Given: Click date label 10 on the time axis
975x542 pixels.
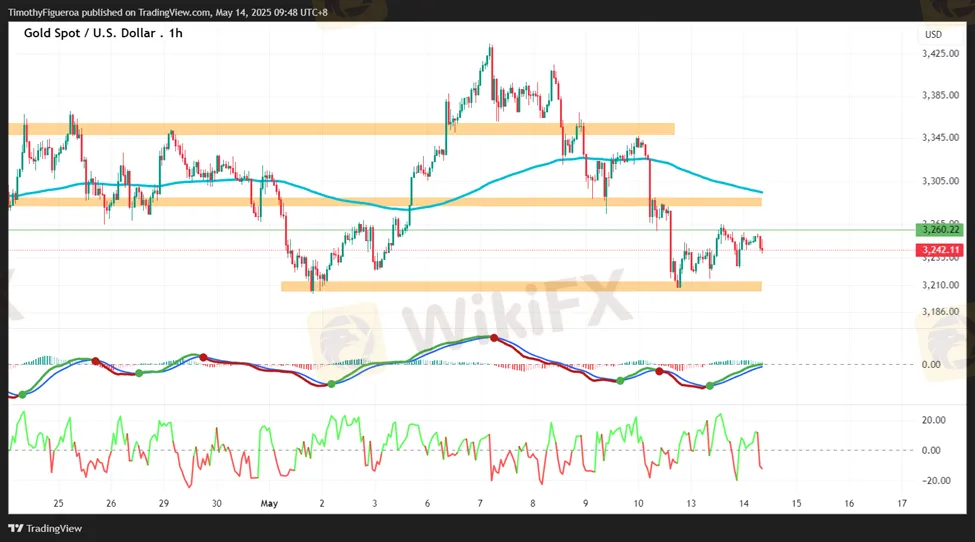Looking at the screenshot, I should (x=639, y=503).
